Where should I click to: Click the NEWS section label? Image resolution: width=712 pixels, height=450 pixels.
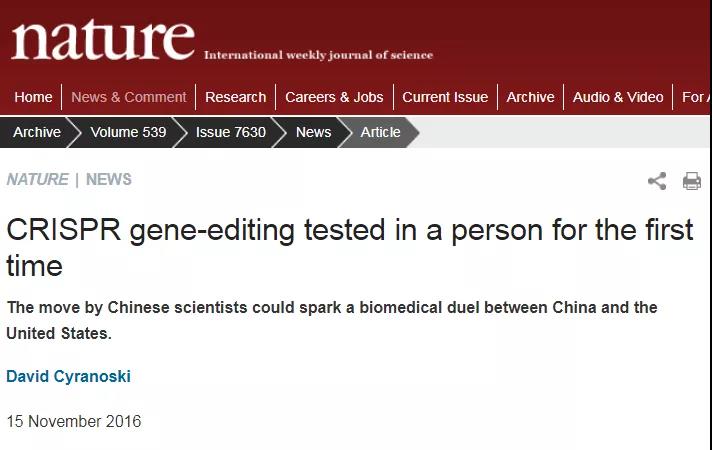tap(109, 179)
